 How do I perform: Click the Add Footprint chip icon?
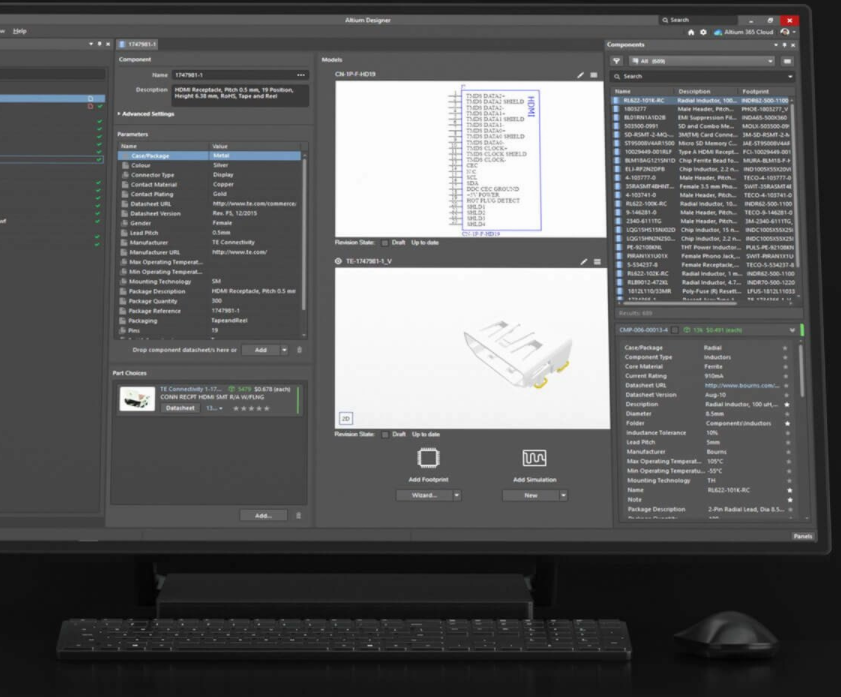click(x=428, y=458)
